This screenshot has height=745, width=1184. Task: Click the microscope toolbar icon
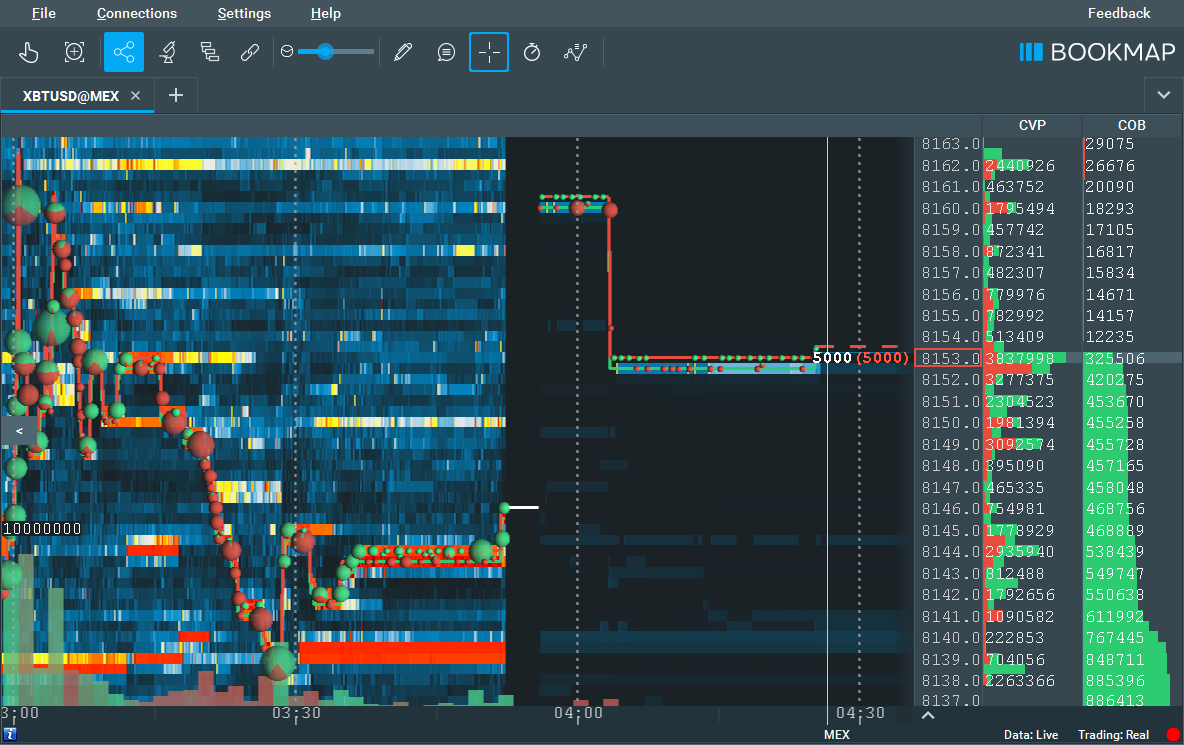[x=167, y=52]
